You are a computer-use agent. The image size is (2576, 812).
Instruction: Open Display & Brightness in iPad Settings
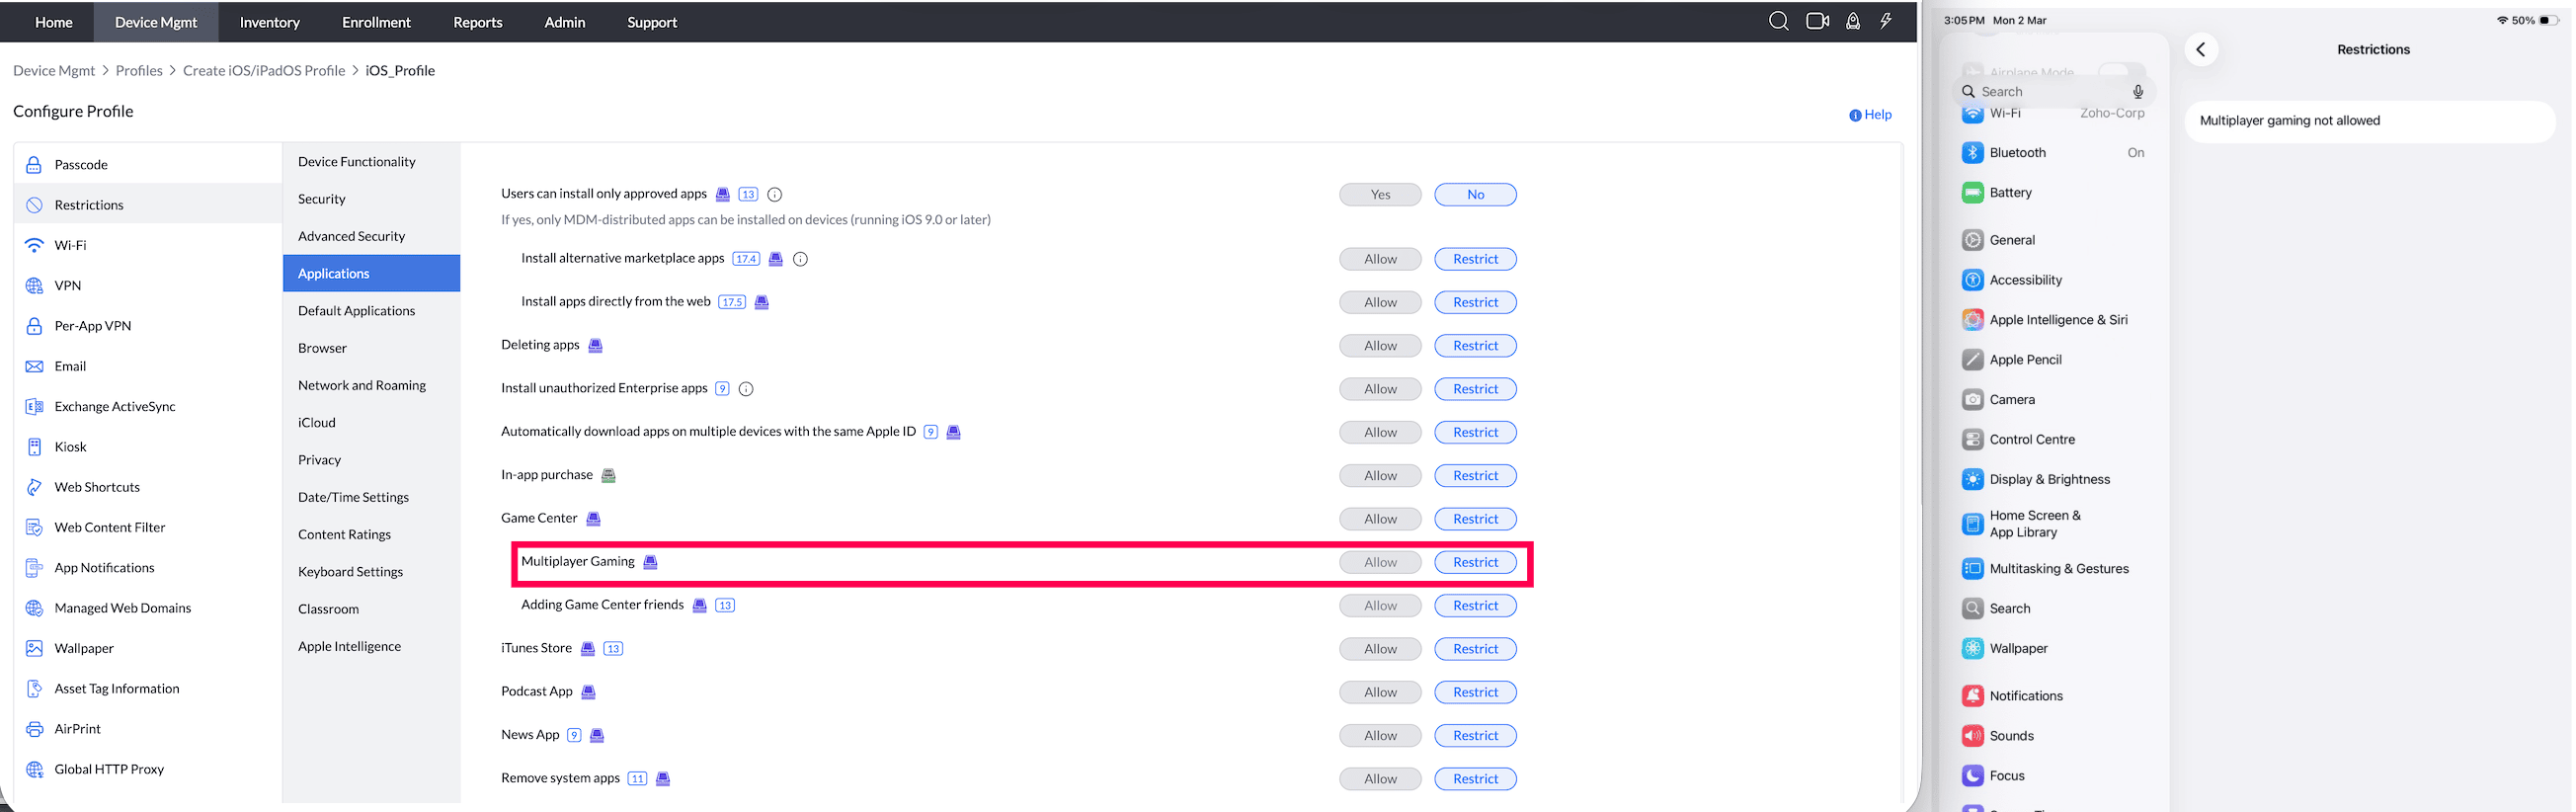2053,480
